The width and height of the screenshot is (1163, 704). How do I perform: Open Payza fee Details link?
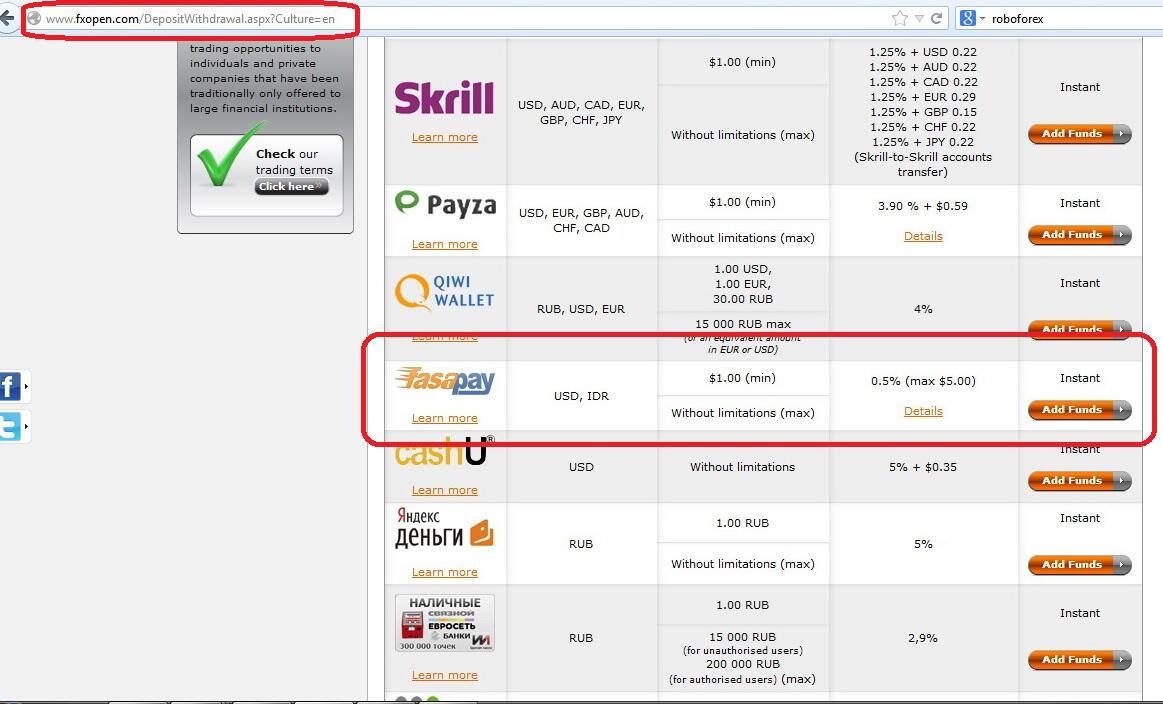point(923,236)
